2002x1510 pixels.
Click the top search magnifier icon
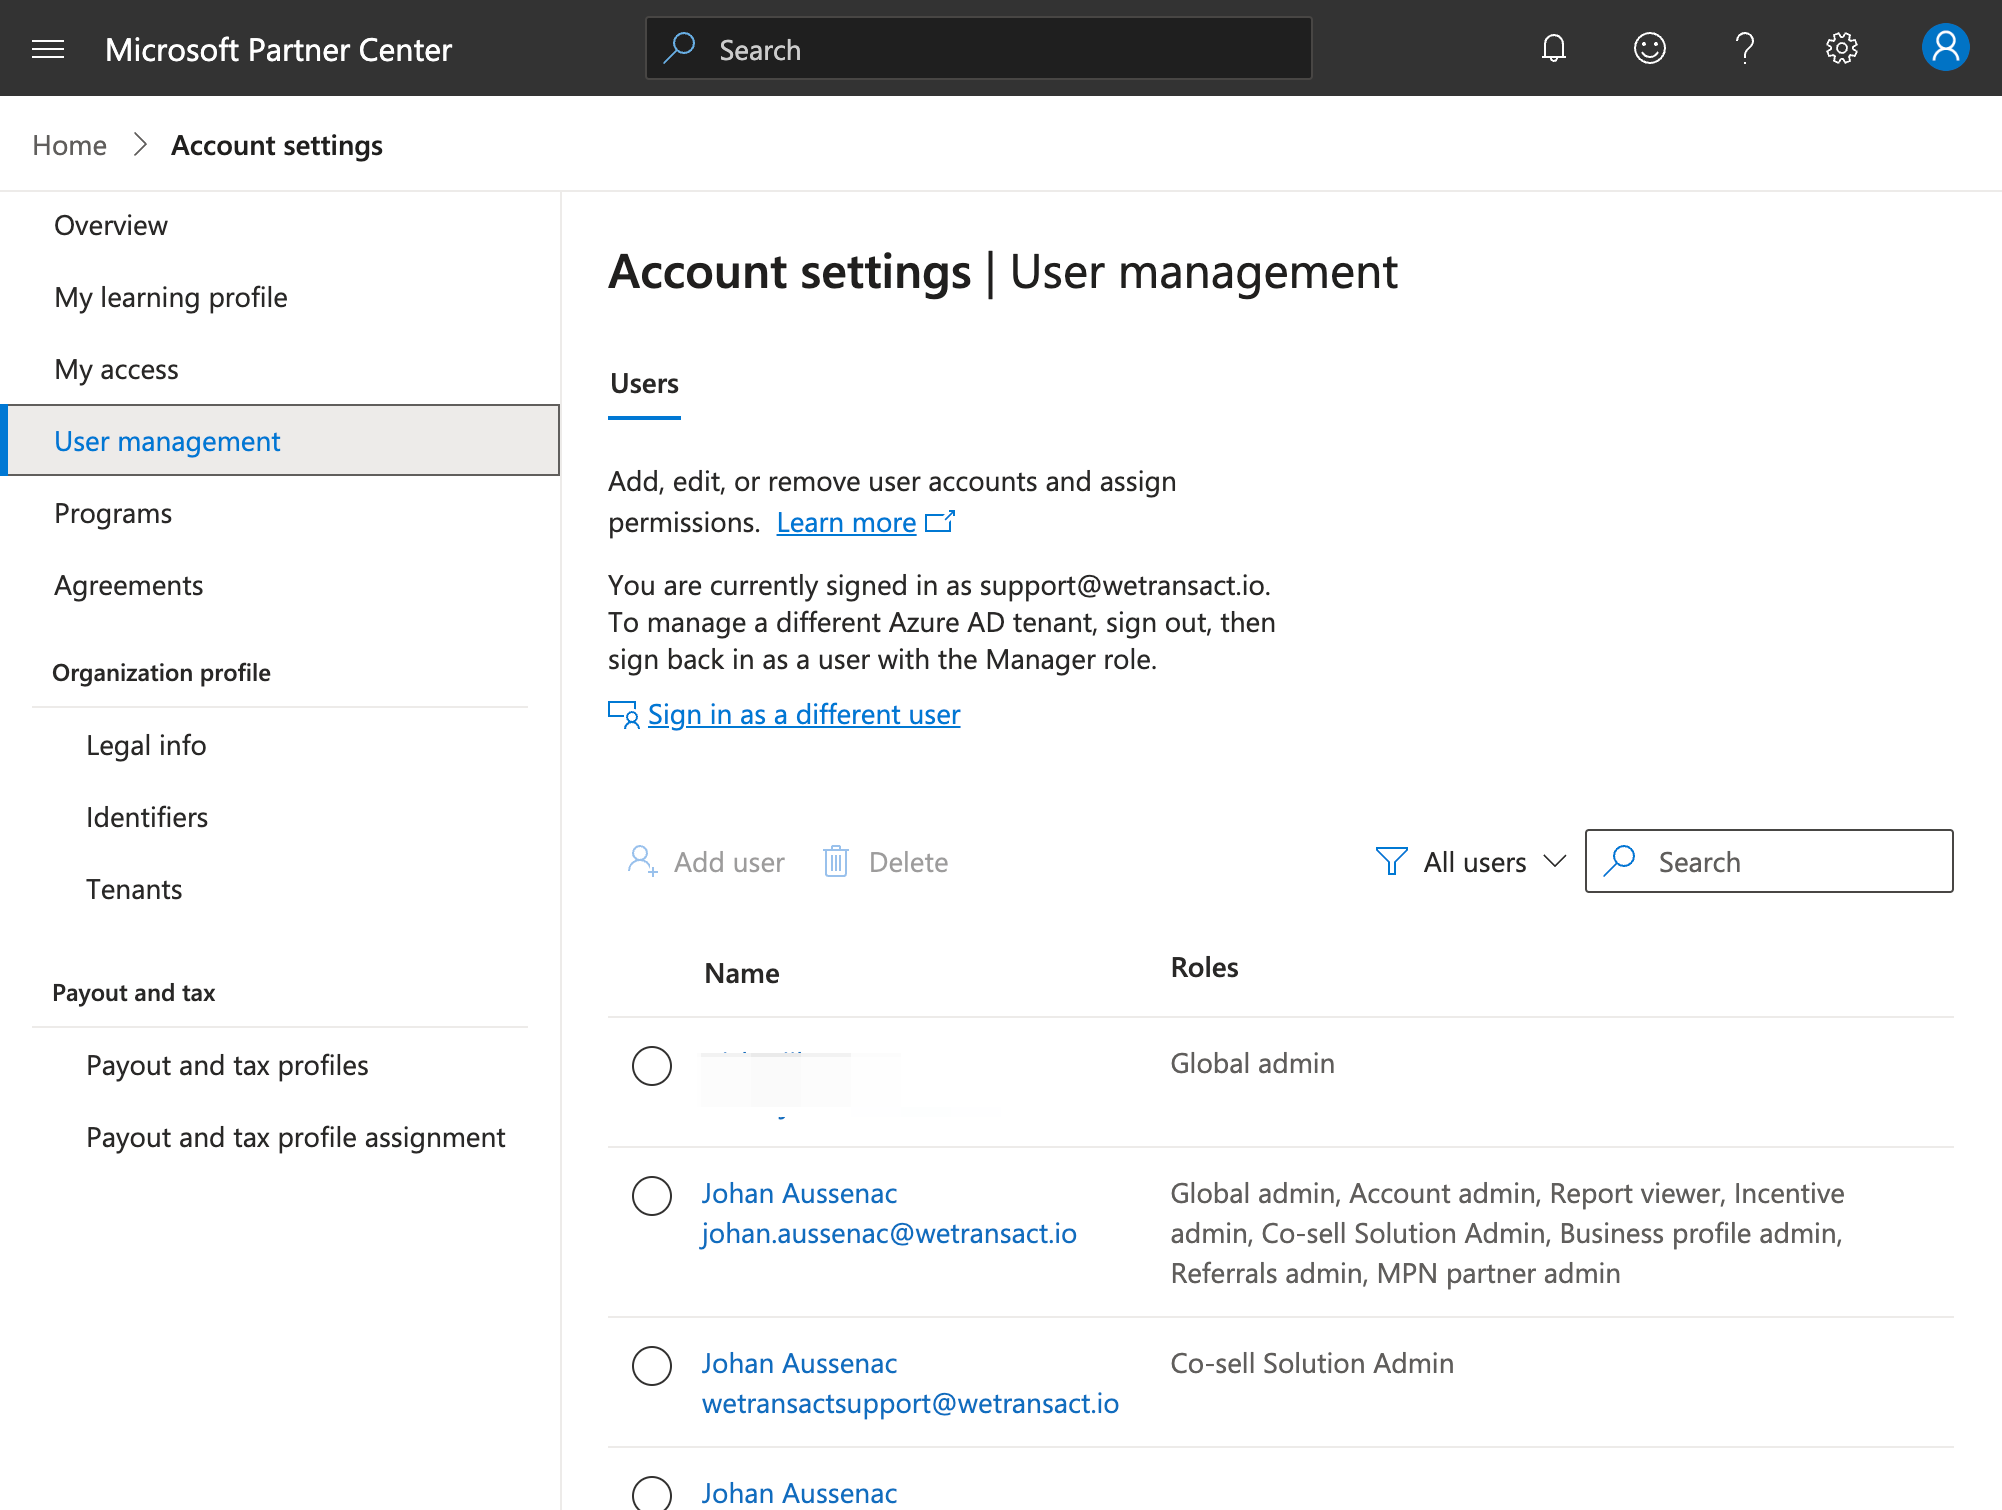pos(680,48)
